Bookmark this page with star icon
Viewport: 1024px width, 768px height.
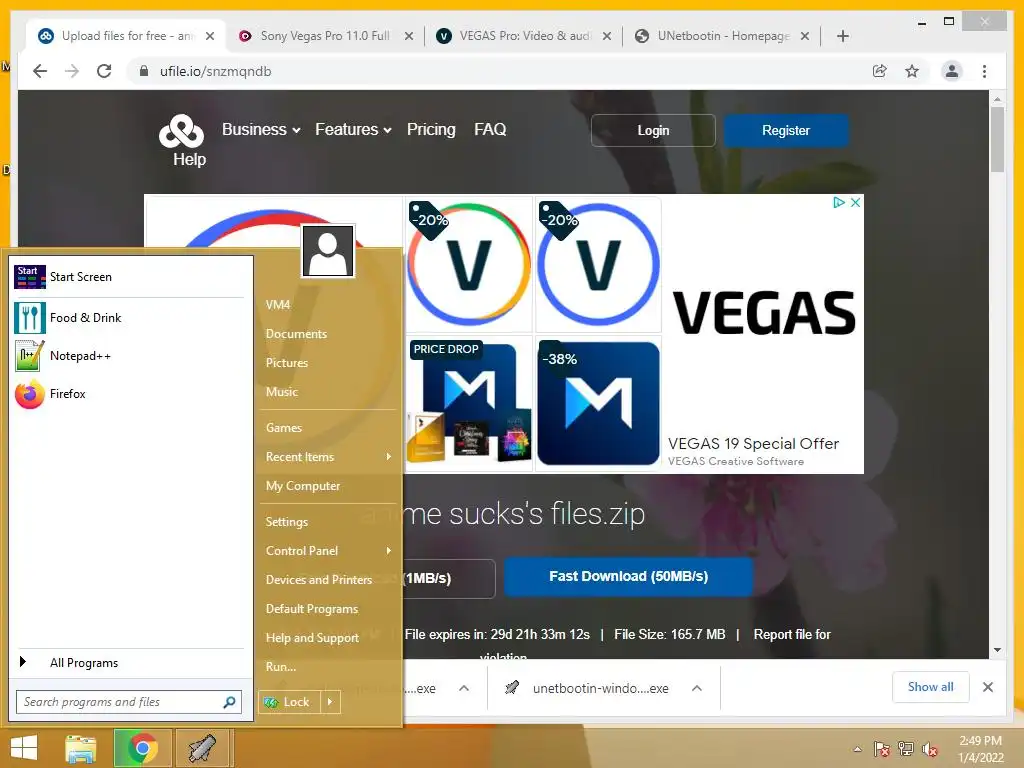(x=912, y=71)
